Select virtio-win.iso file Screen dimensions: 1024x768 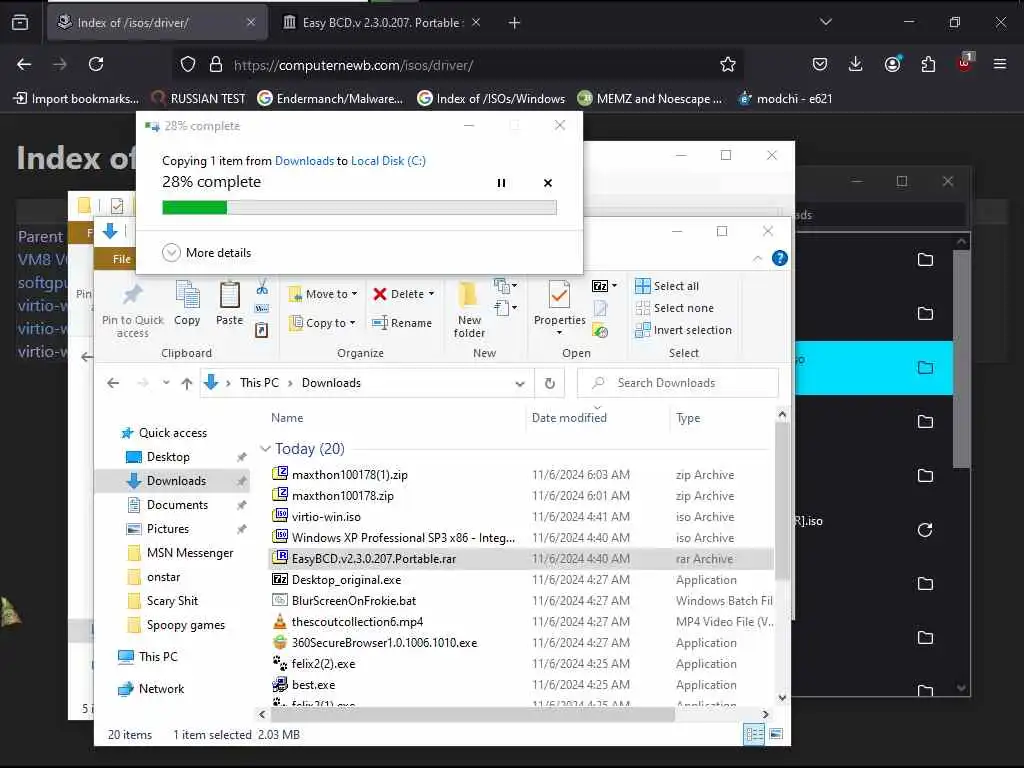[326, 517]
